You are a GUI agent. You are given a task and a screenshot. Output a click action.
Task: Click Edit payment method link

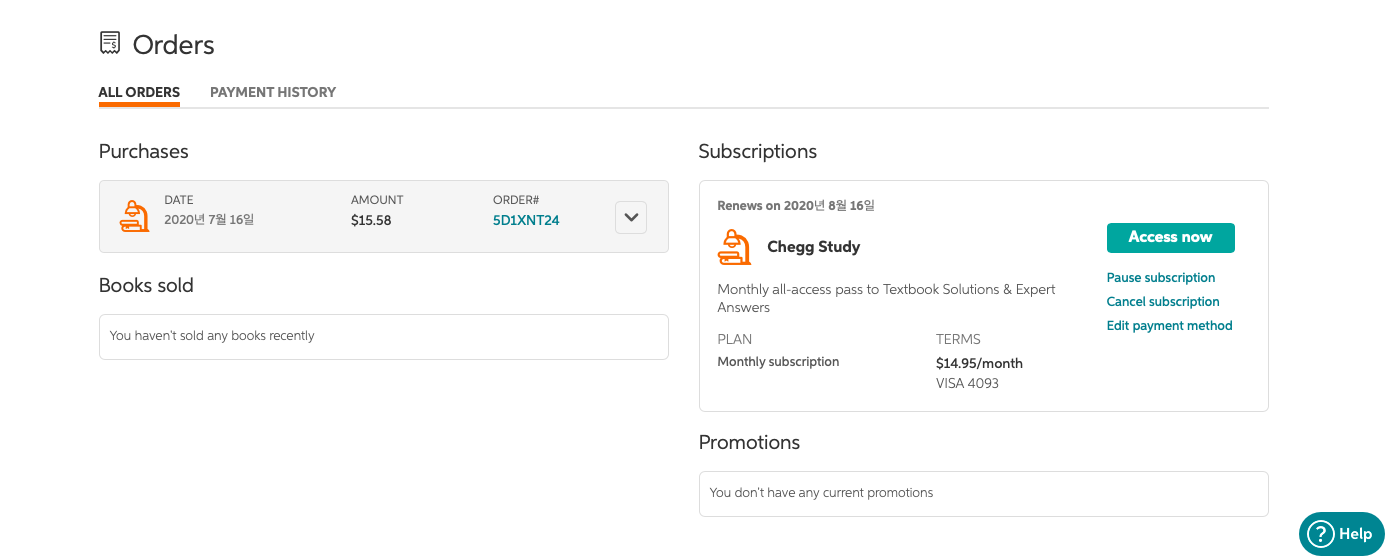(1169, 326)
